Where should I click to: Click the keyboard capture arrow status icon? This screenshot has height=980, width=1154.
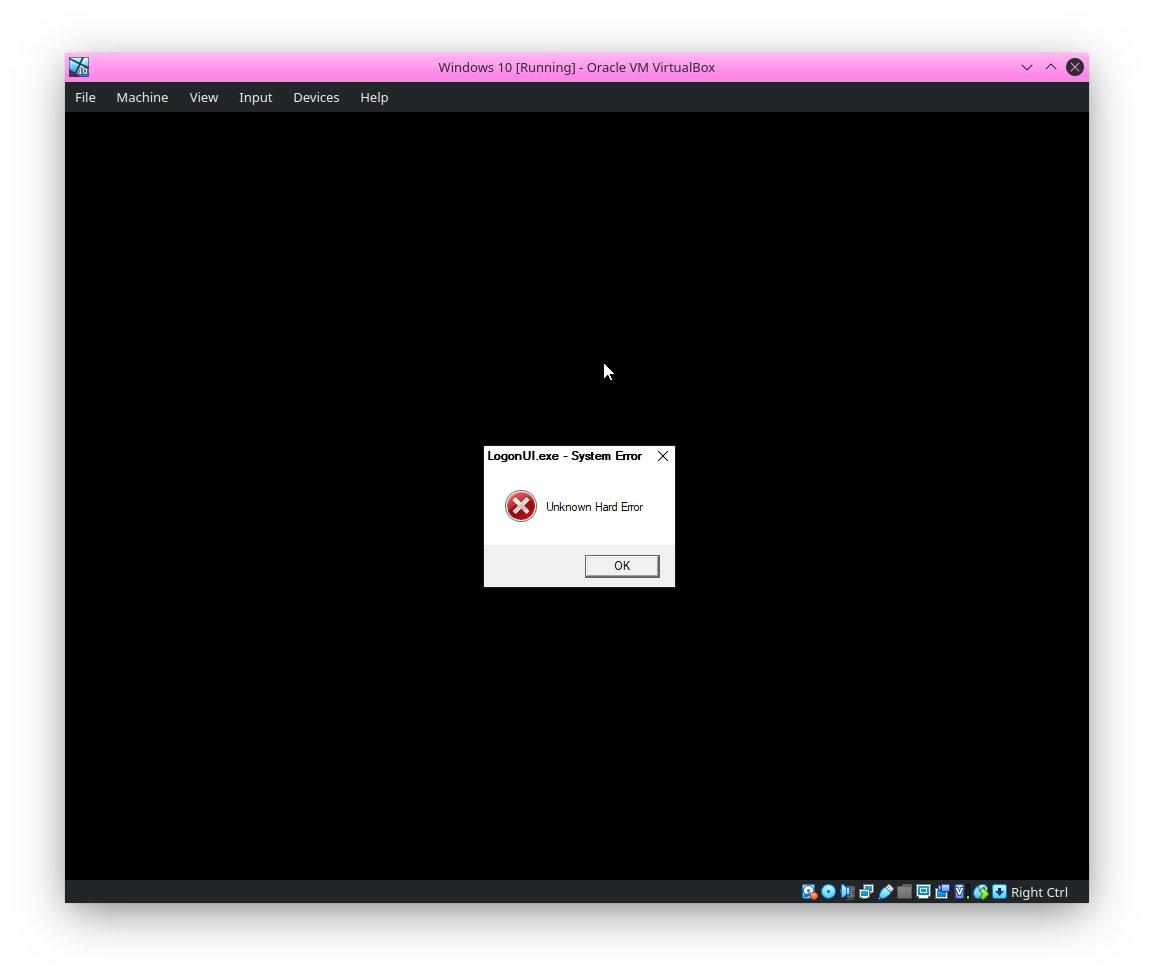(999, 892)
